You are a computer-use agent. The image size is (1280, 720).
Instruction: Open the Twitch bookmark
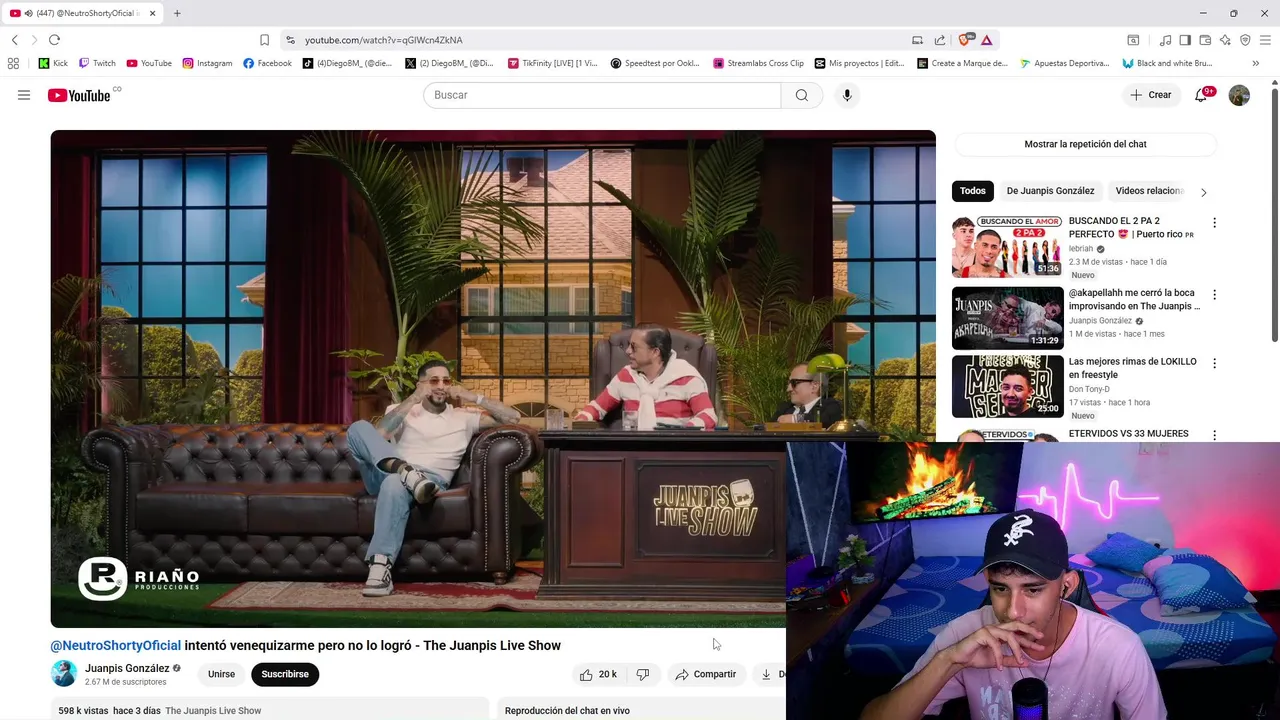pyautogui.click(x=97, y=63)
